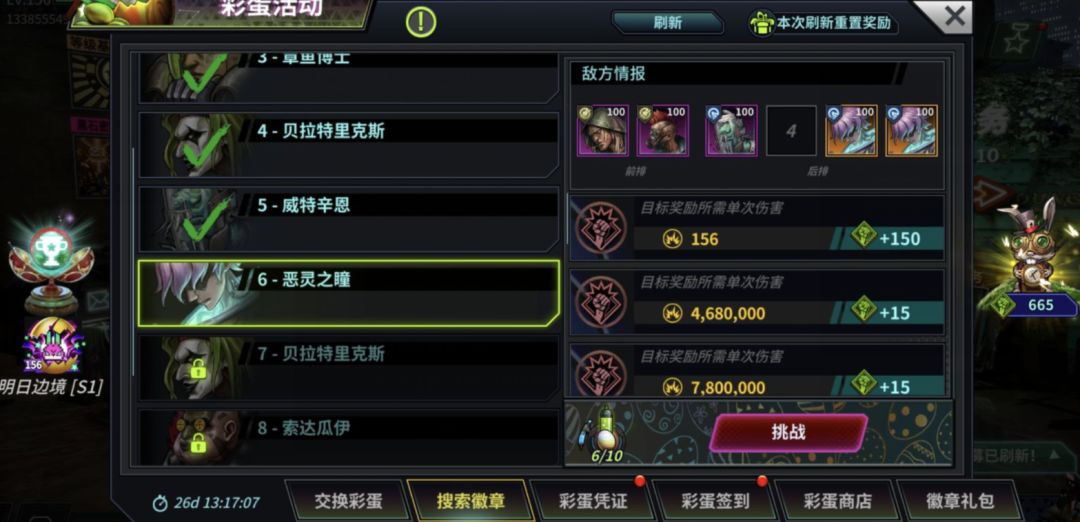This screenshot has height=522, width=1080.
Task: Open the white rabbit mascot icon
Action: click(x=1033, y=244)
